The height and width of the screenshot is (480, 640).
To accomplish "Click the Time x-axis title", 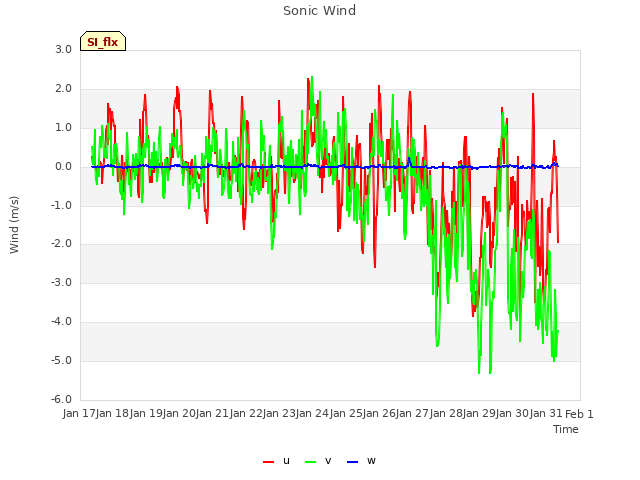I will (566, 429).
